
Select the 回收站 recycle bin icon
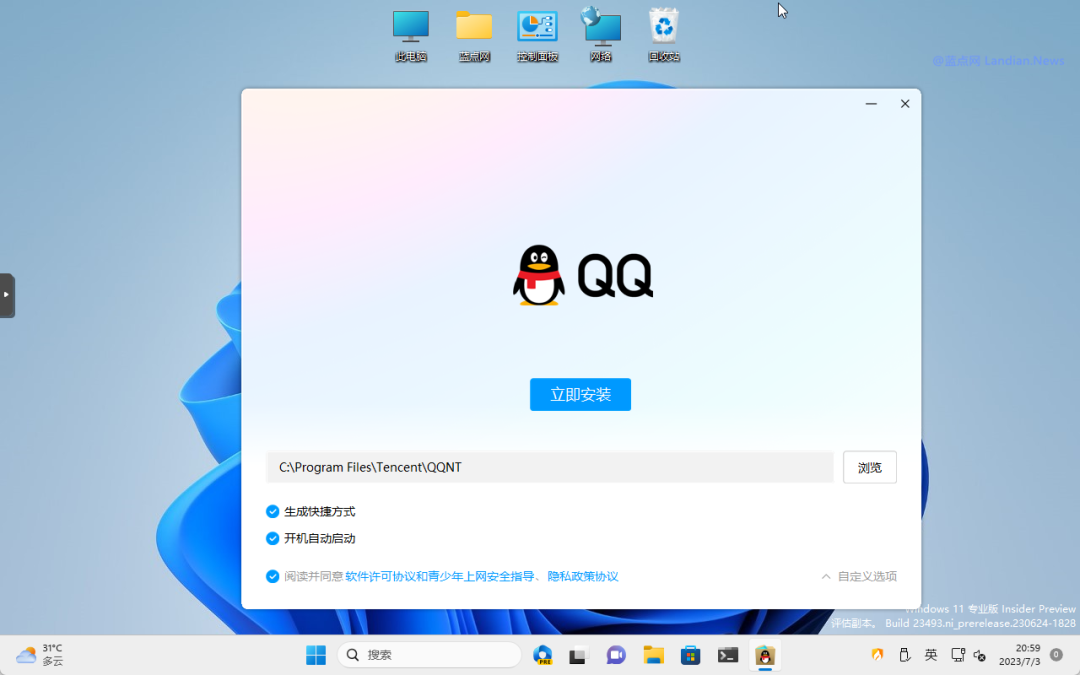[x=663, y=36]
